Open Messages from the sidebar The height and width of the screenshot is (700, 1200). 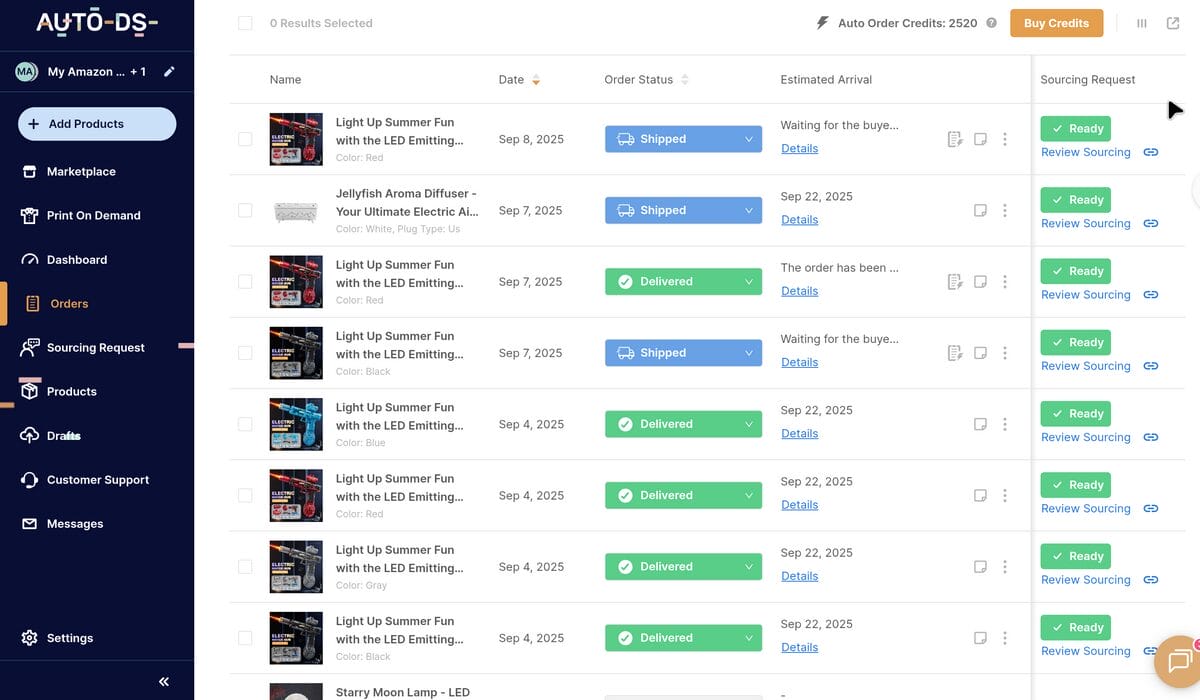click(x=30, y=523)
